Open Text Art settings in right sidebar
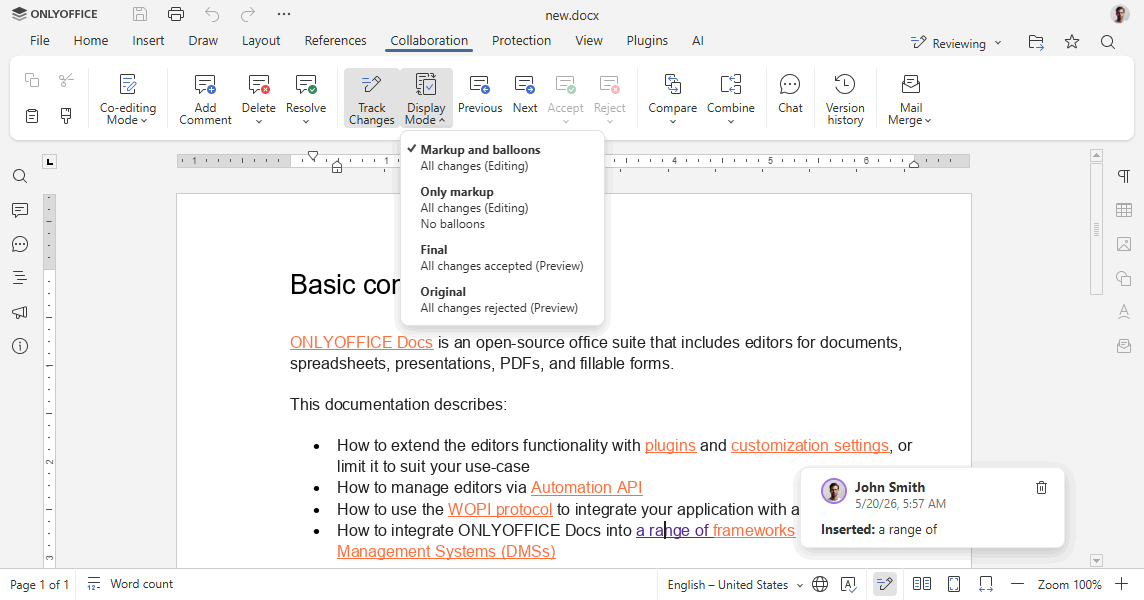The width and height of the screenshot is (1144, 600). (x=1124, y=312)
